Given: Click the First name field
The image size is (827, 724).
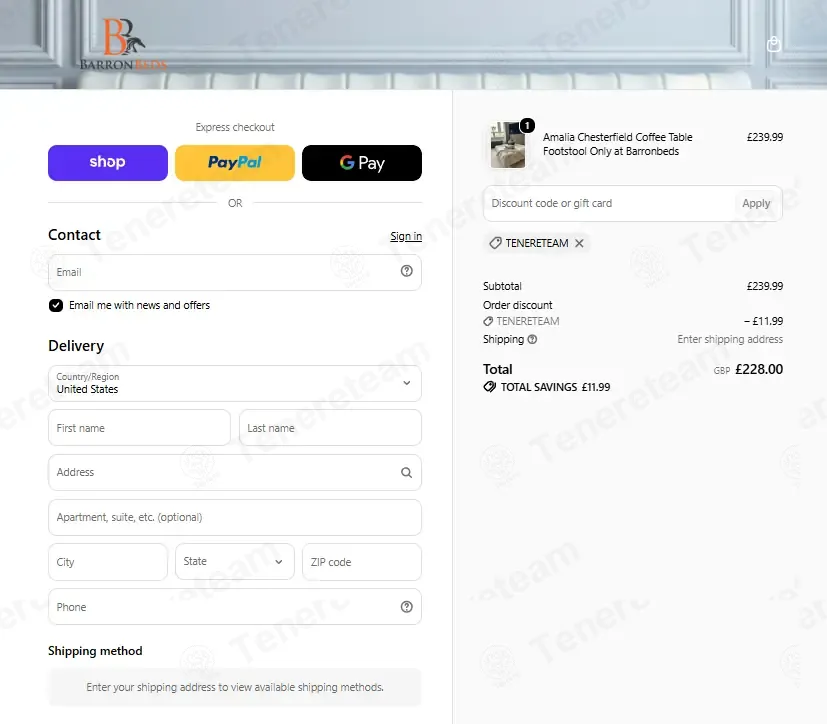Looking at the screenshot, I should point(139,428).
